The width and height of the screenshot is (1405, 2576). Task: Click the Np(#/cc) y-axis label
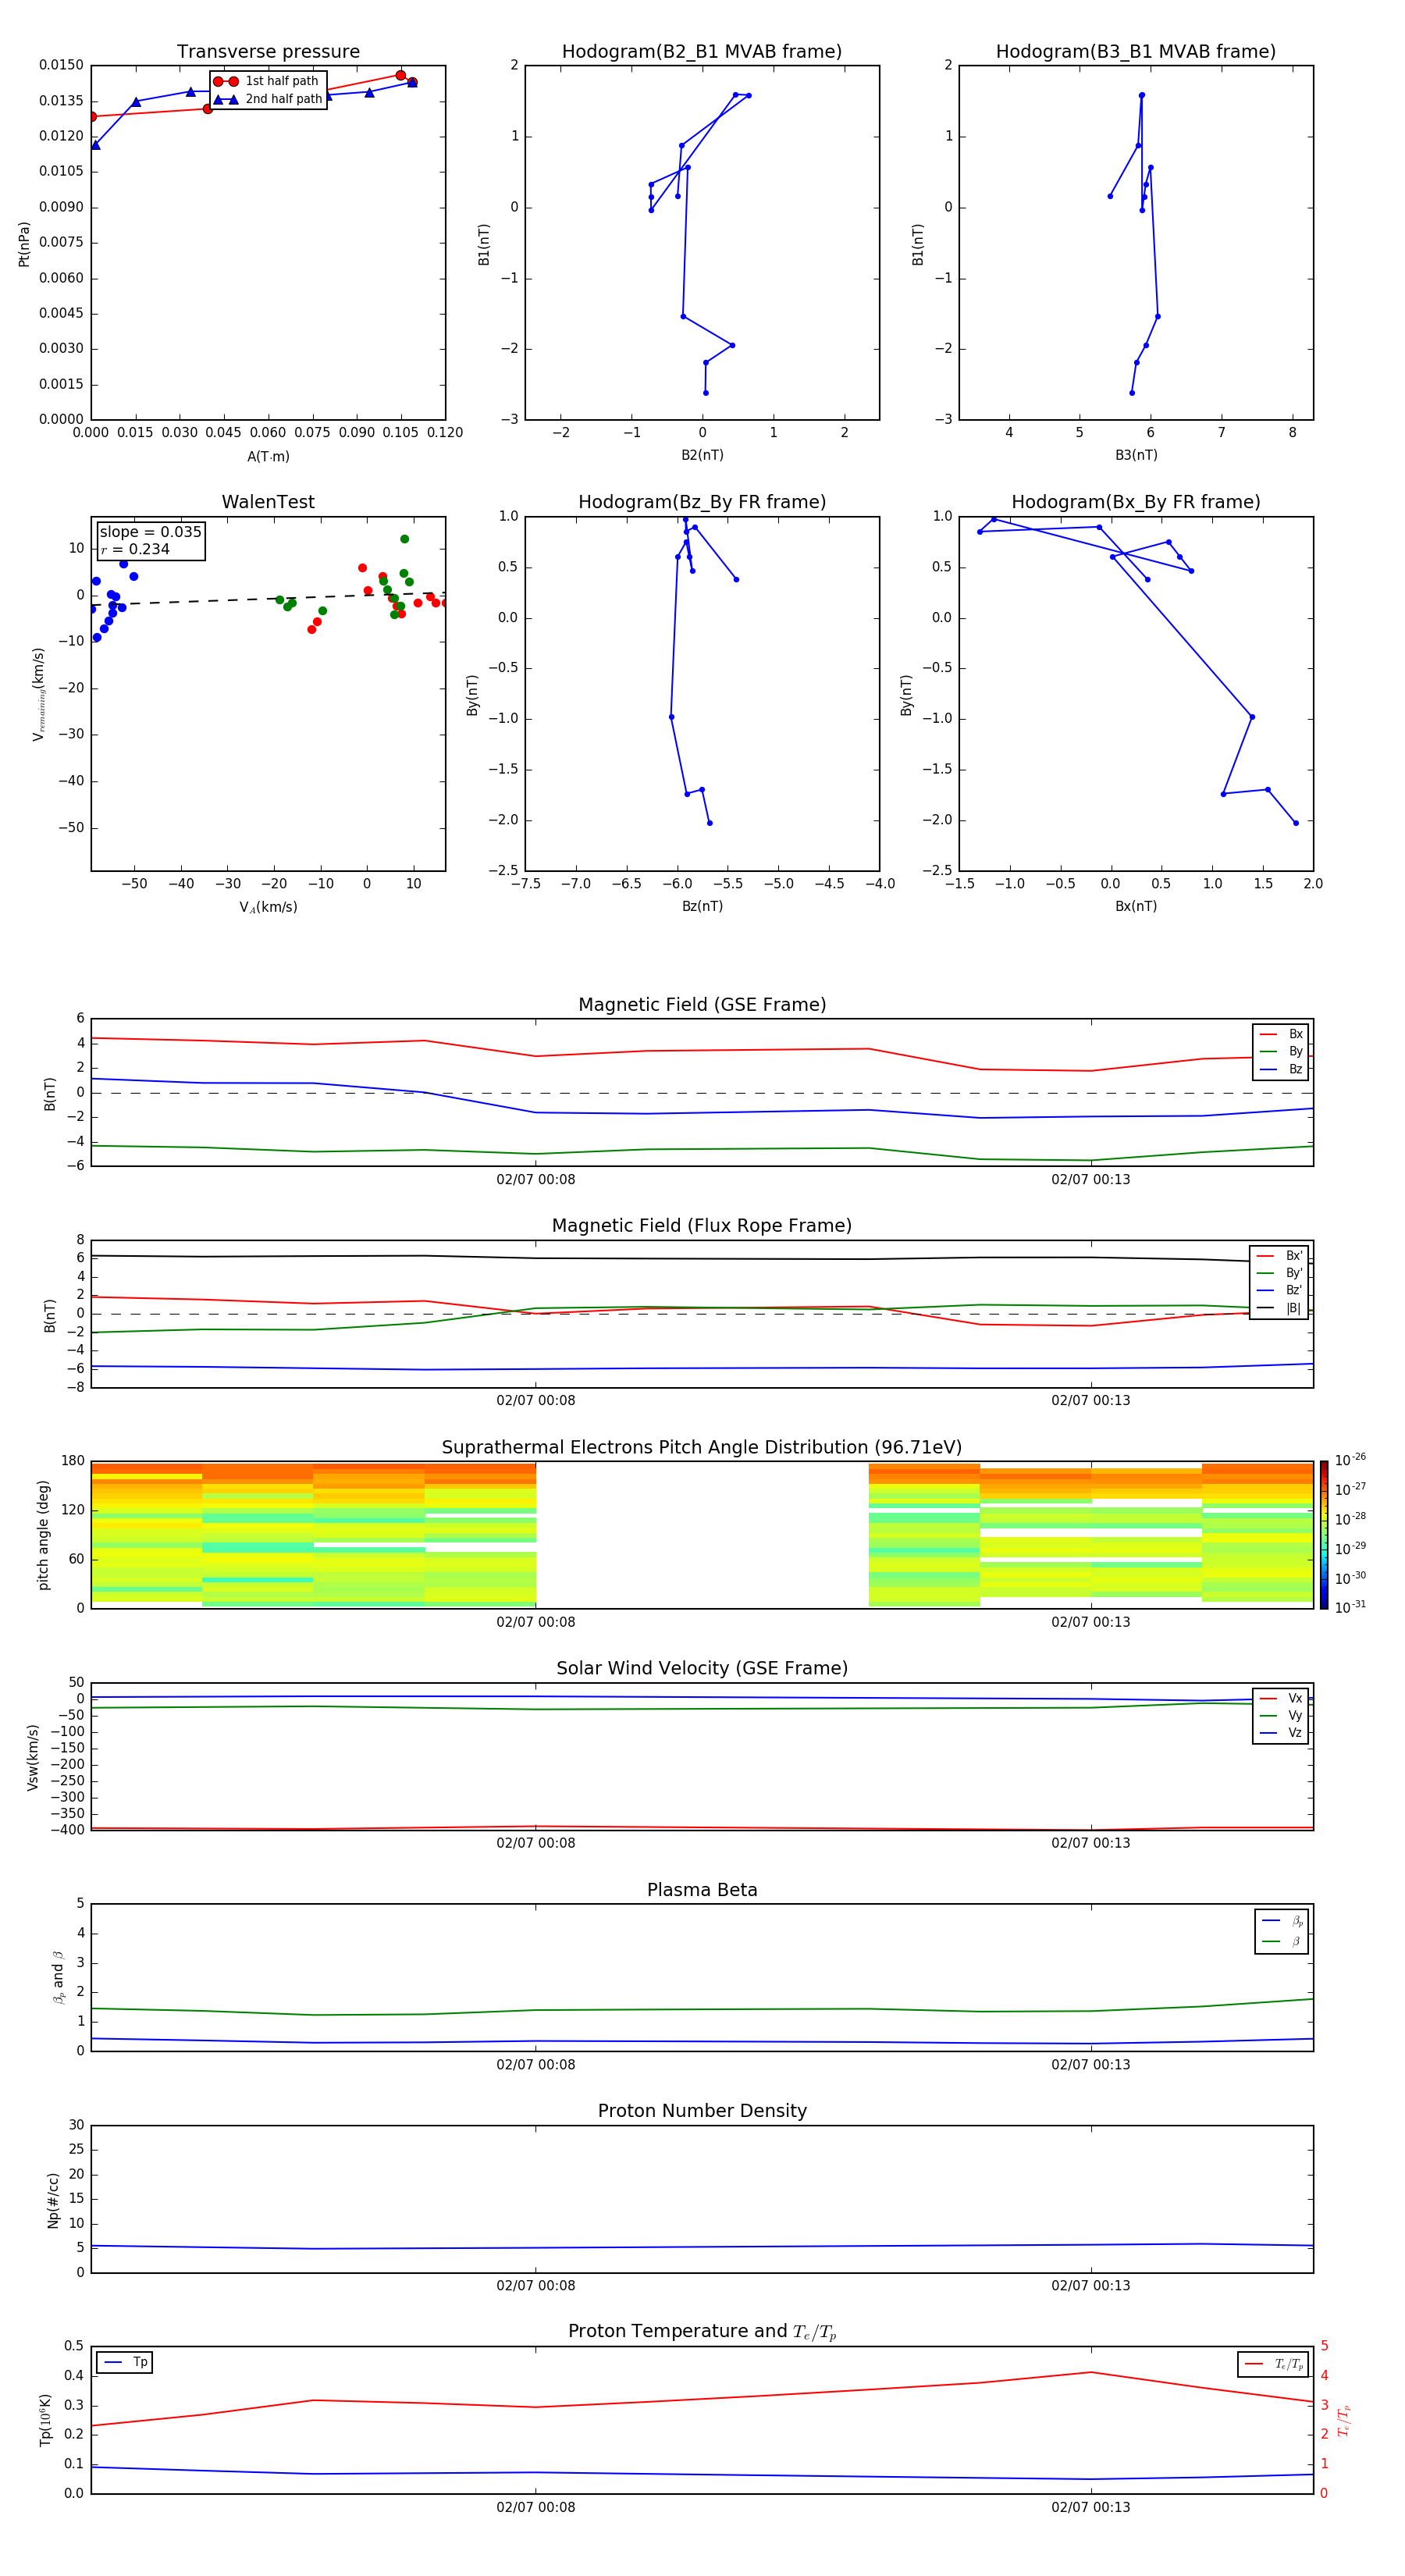52,2199
